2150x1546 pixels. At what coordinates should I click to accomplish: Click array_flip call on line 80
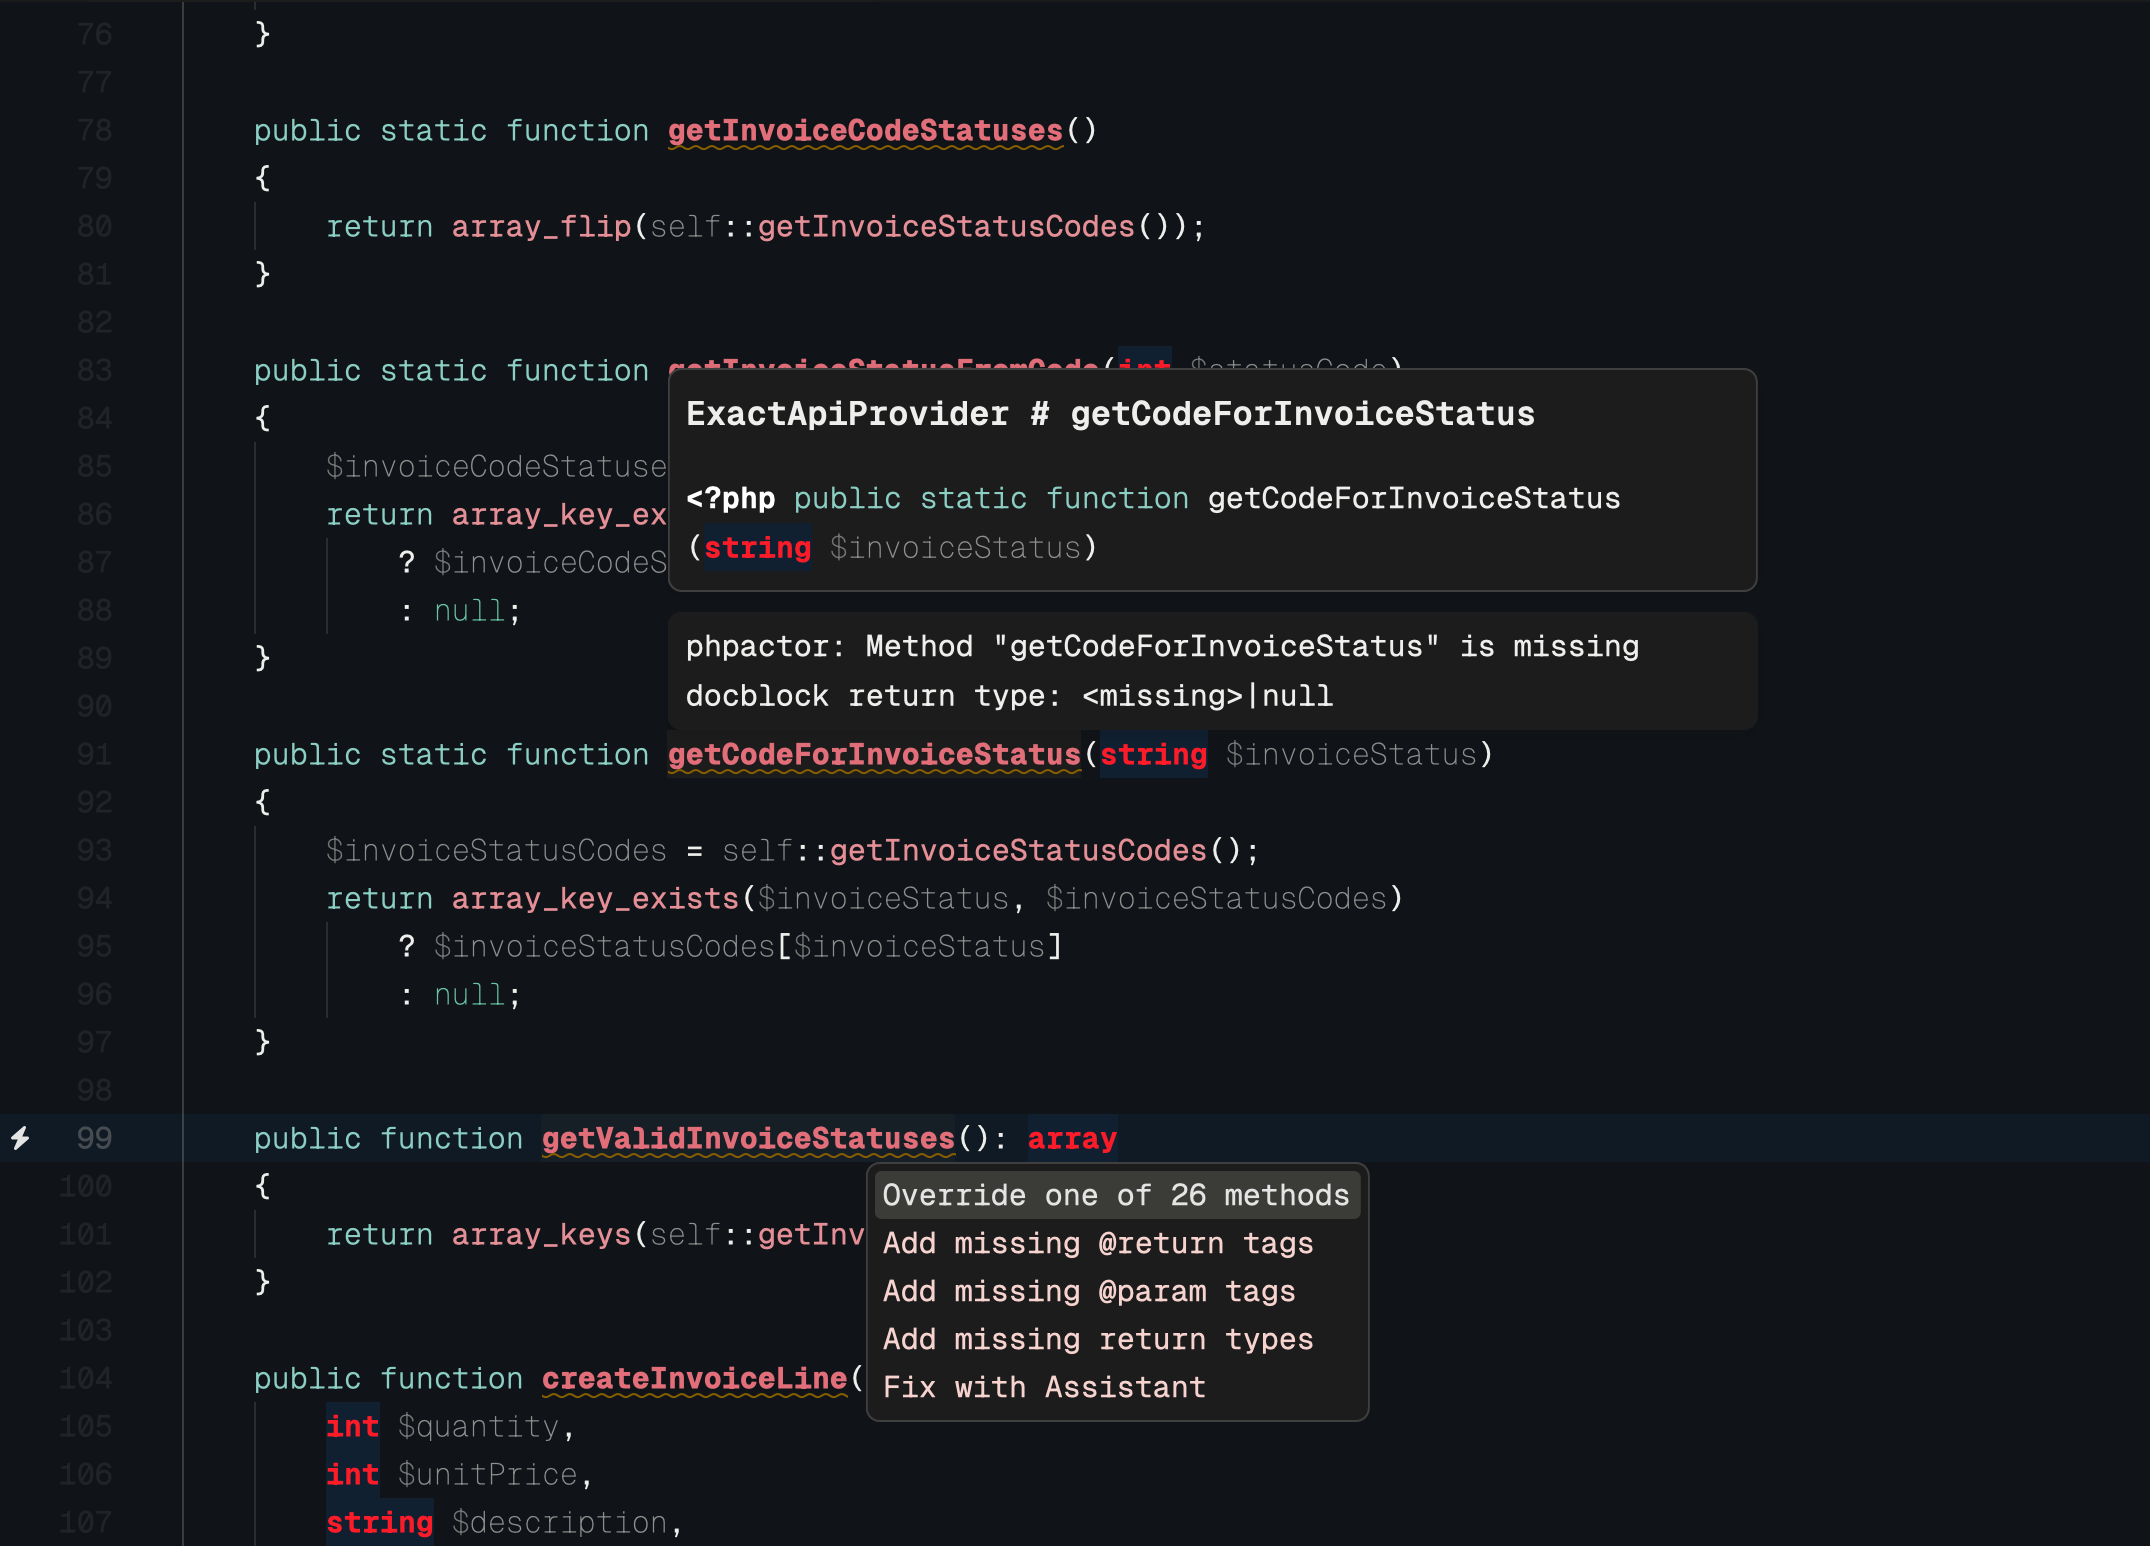click(541, 227)
